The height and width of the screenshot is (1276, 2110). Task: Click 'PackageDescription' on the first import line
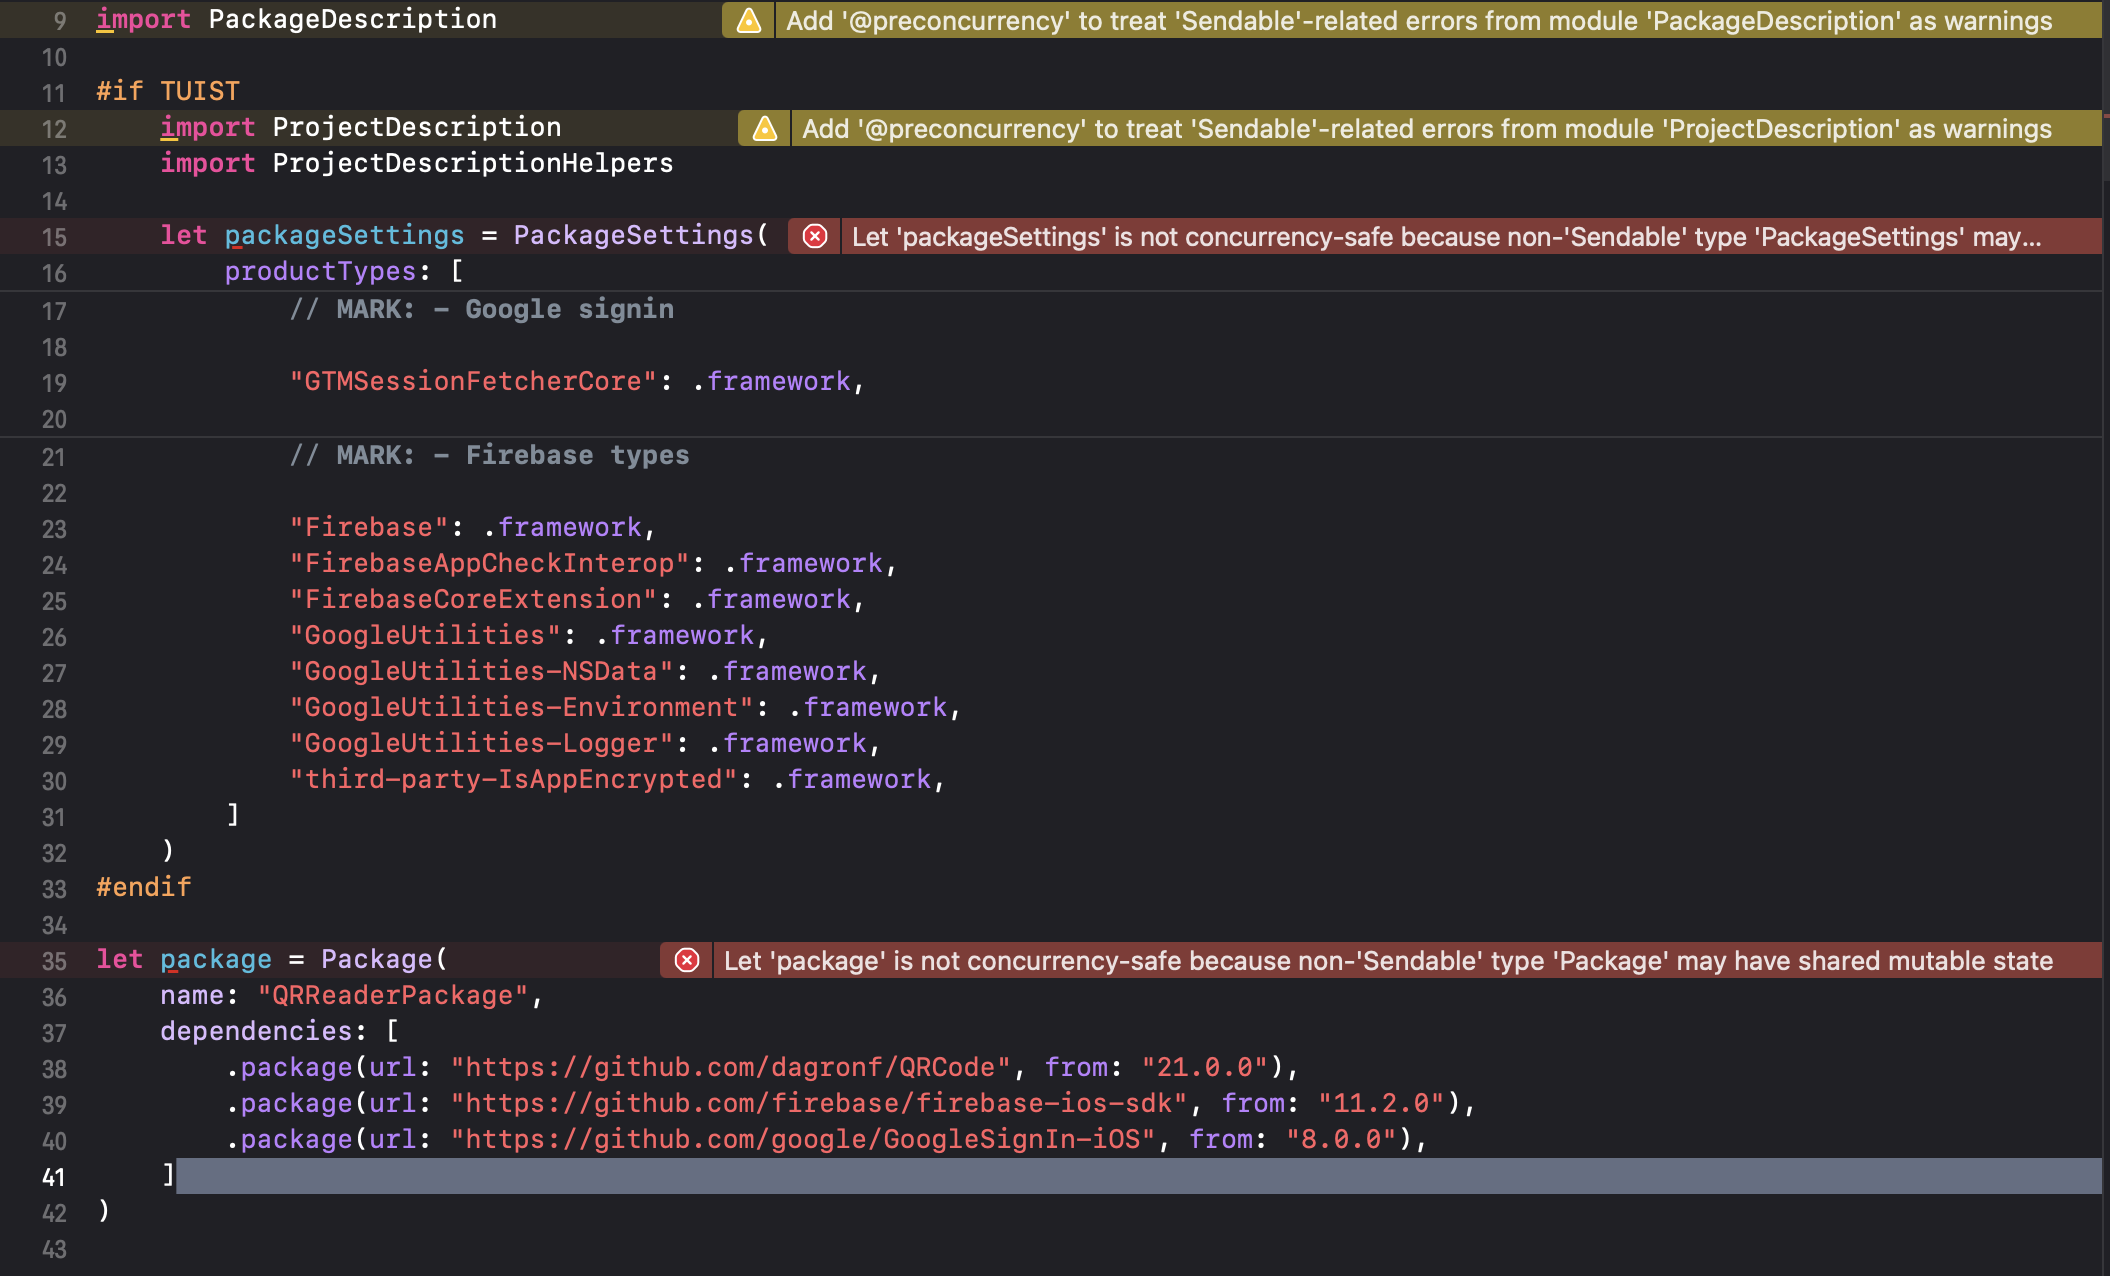tap(353, 19)
